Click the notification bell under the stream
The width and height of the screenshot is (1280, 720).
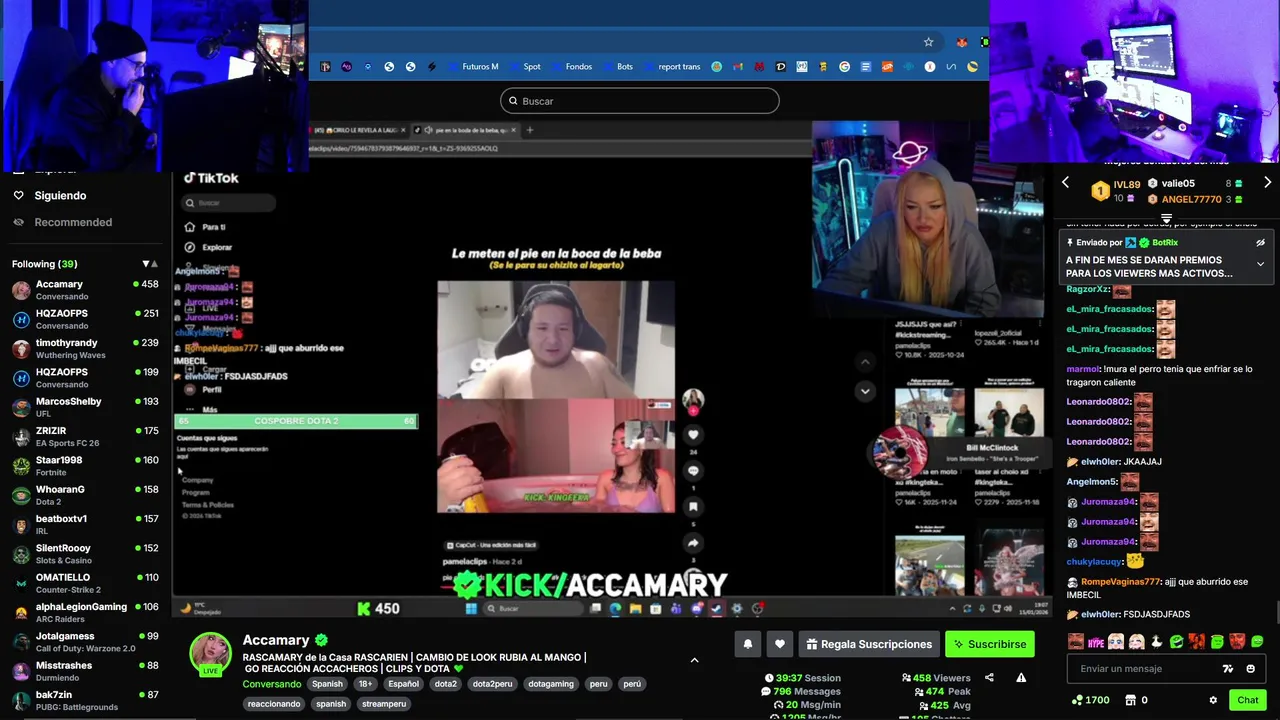coord(747,644)
